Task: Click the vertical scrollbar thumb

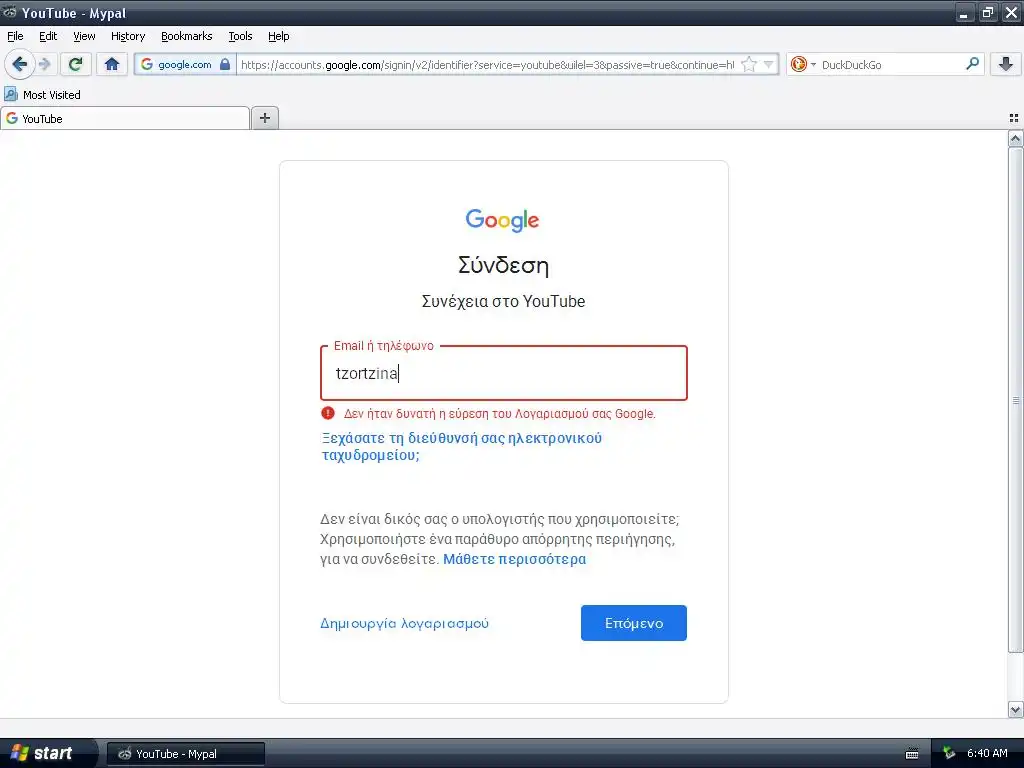Action: coord(1015,400)
